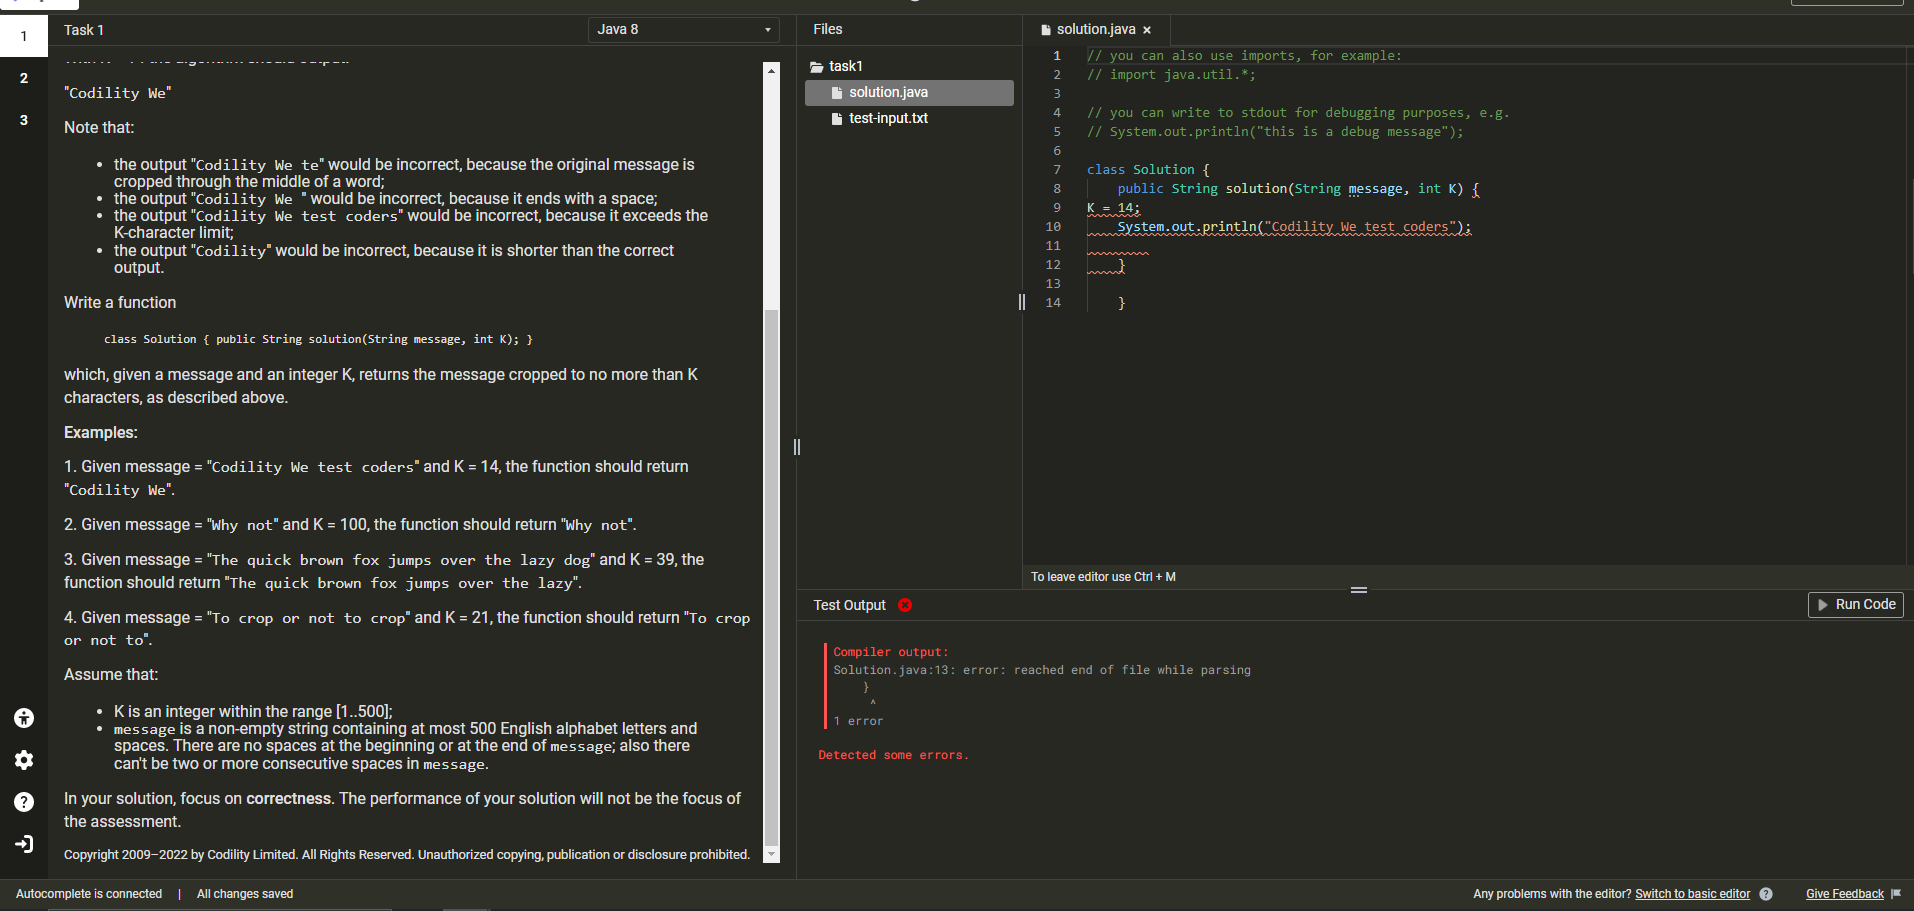Open the settings gear in the sidebar

(24, 760)
